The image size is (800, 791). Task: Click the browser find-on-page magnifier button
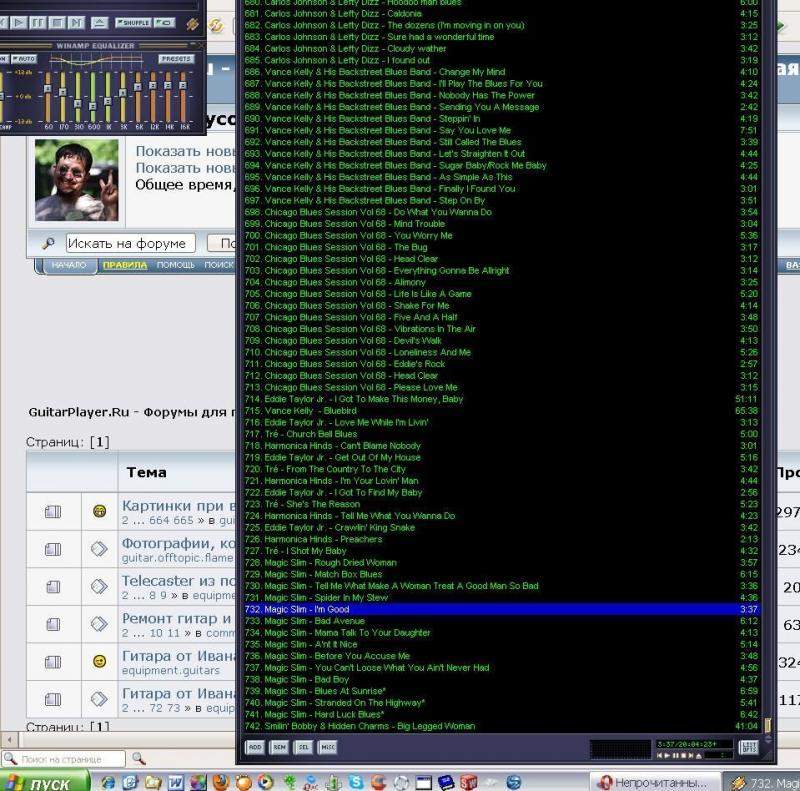[139, 759]
